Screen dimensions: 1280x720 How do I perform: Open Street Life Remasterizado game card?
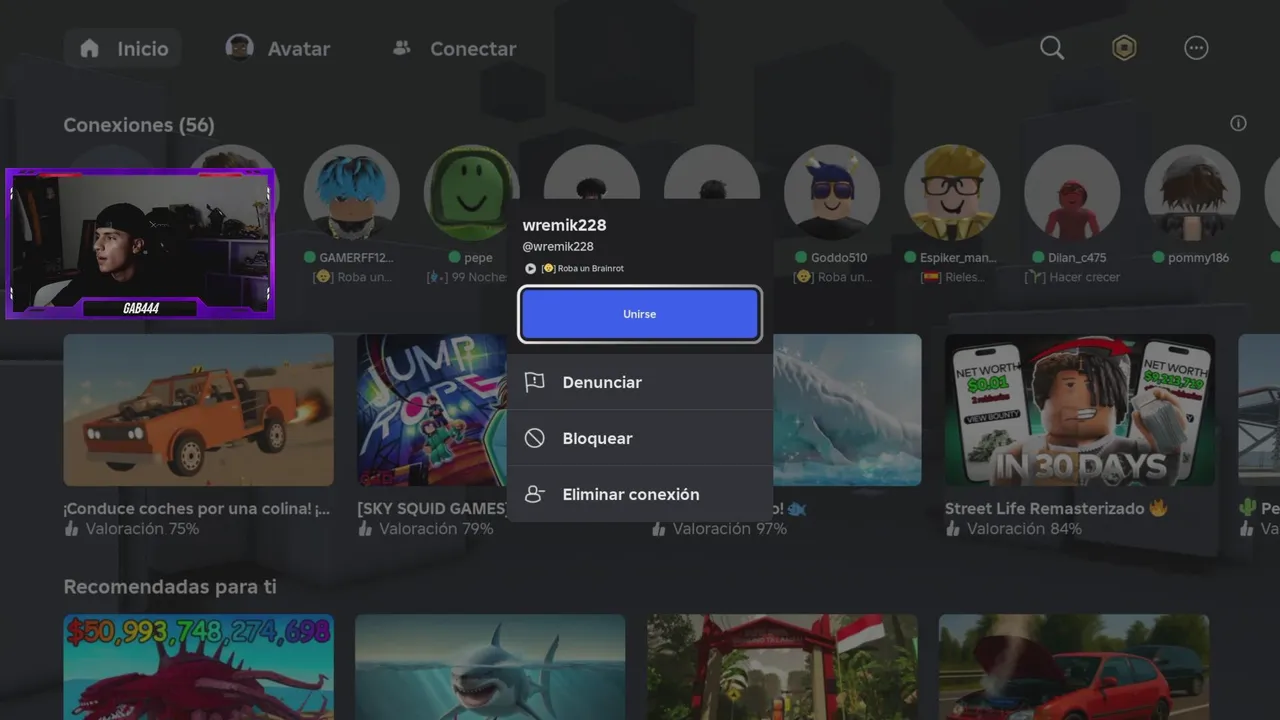[1080, 410]
